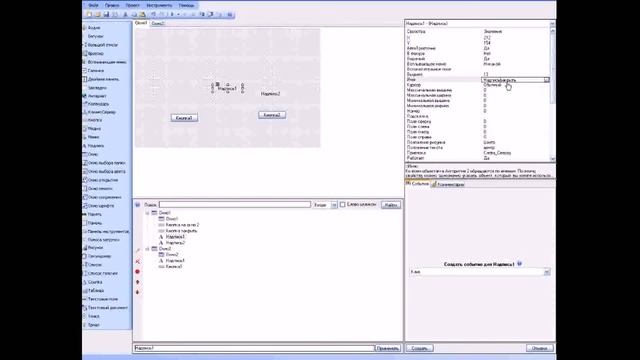This screenshot has width=640, height=360.
Task: Select the Медиа component
Action: pos(94,129)
